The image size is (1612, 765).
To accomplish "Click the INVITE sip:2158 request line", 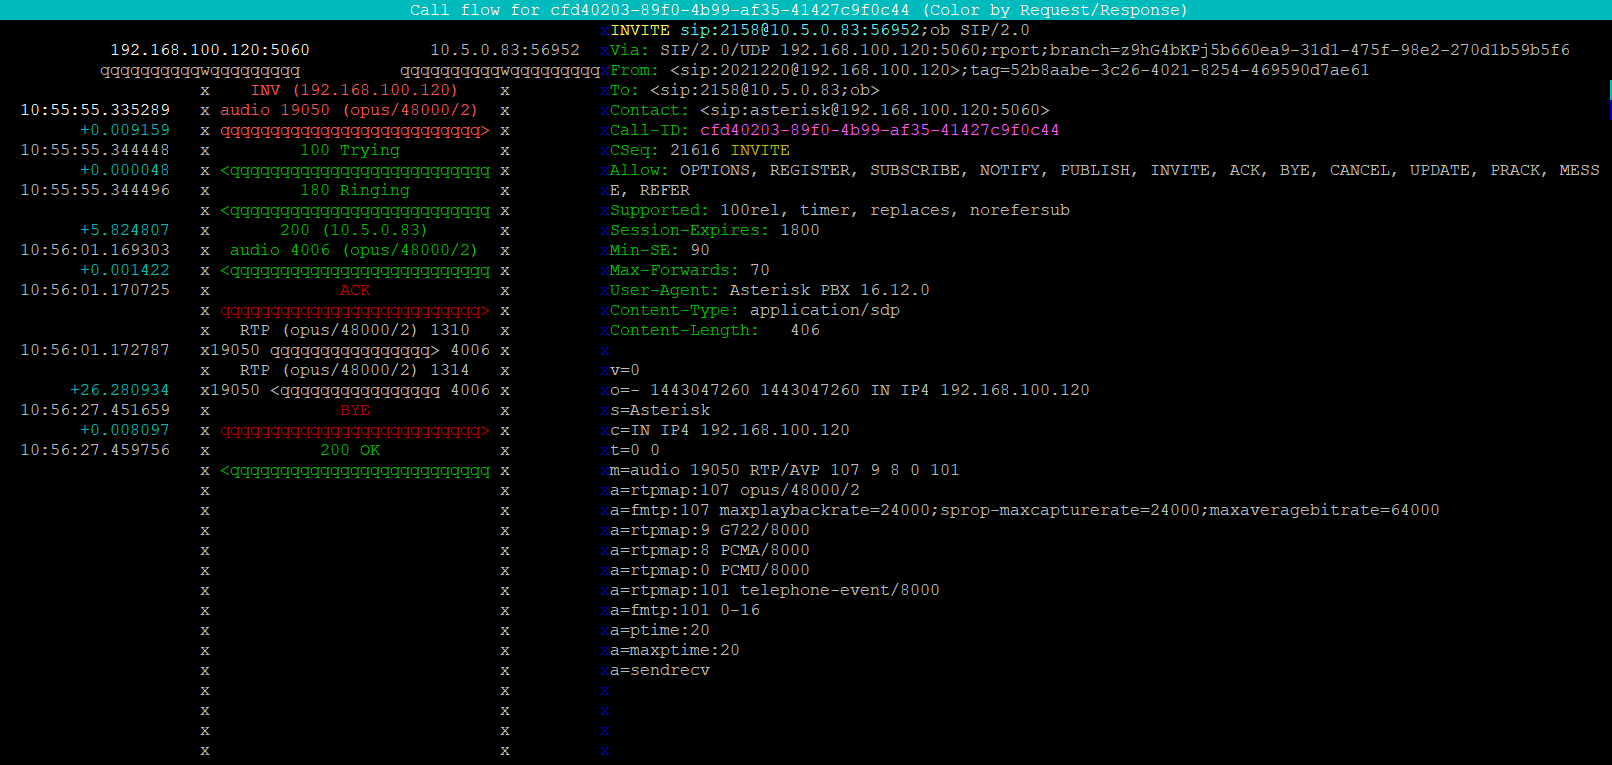I will tap(819, 30).
